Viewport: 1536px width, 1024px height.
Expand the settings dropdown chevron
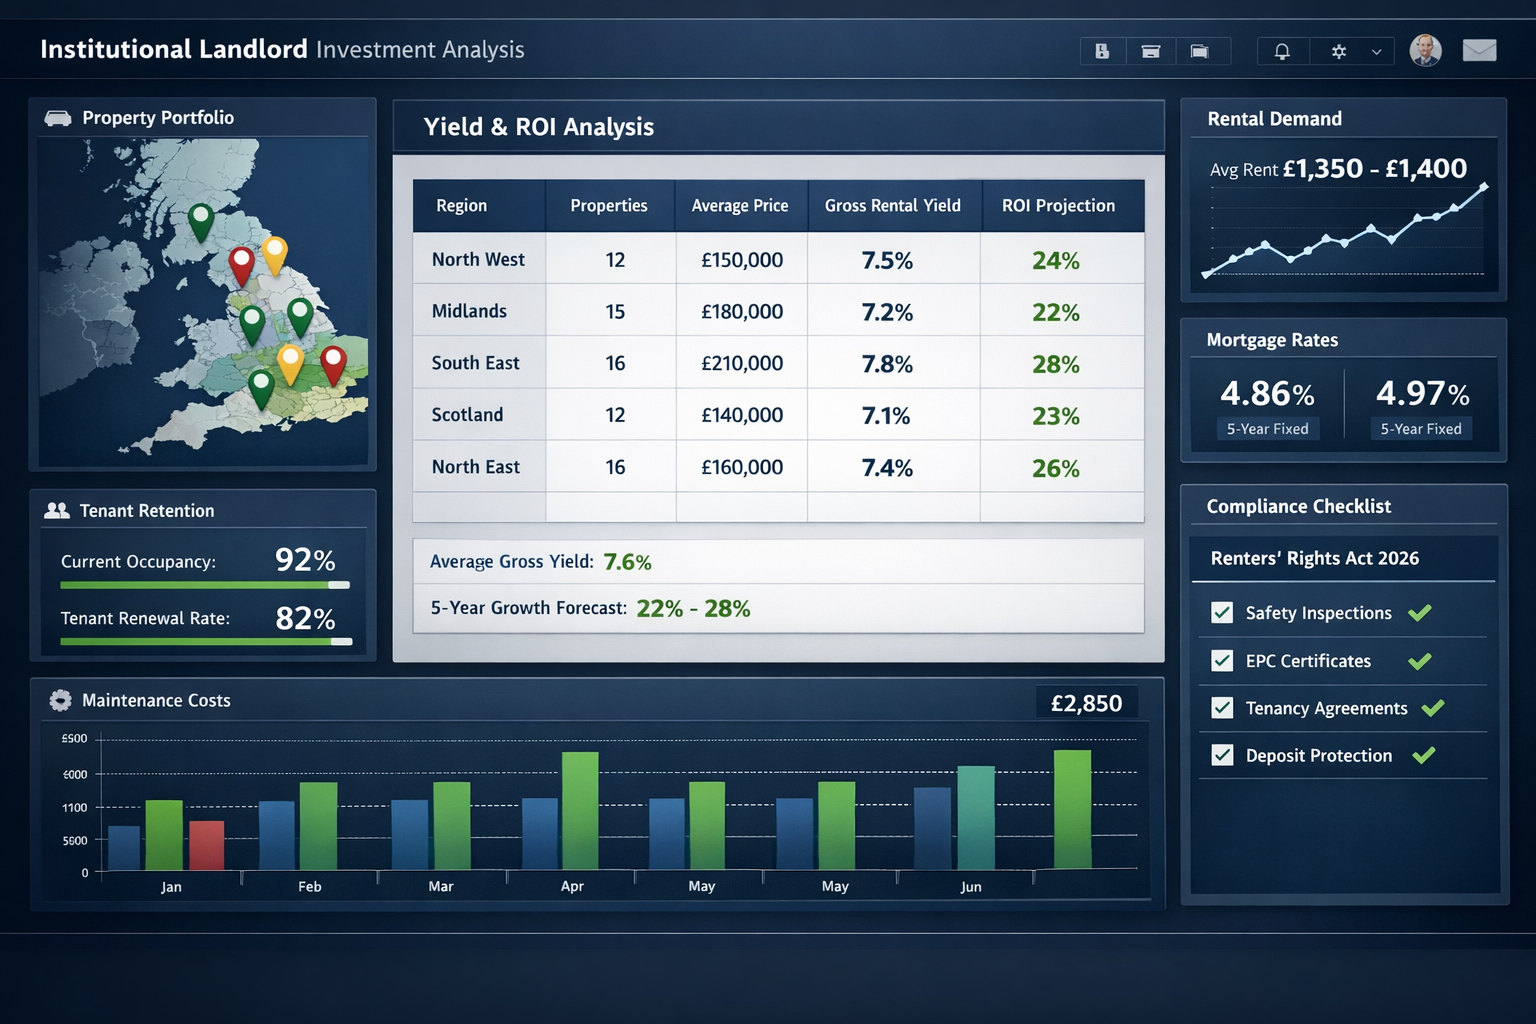point(1374,50)
